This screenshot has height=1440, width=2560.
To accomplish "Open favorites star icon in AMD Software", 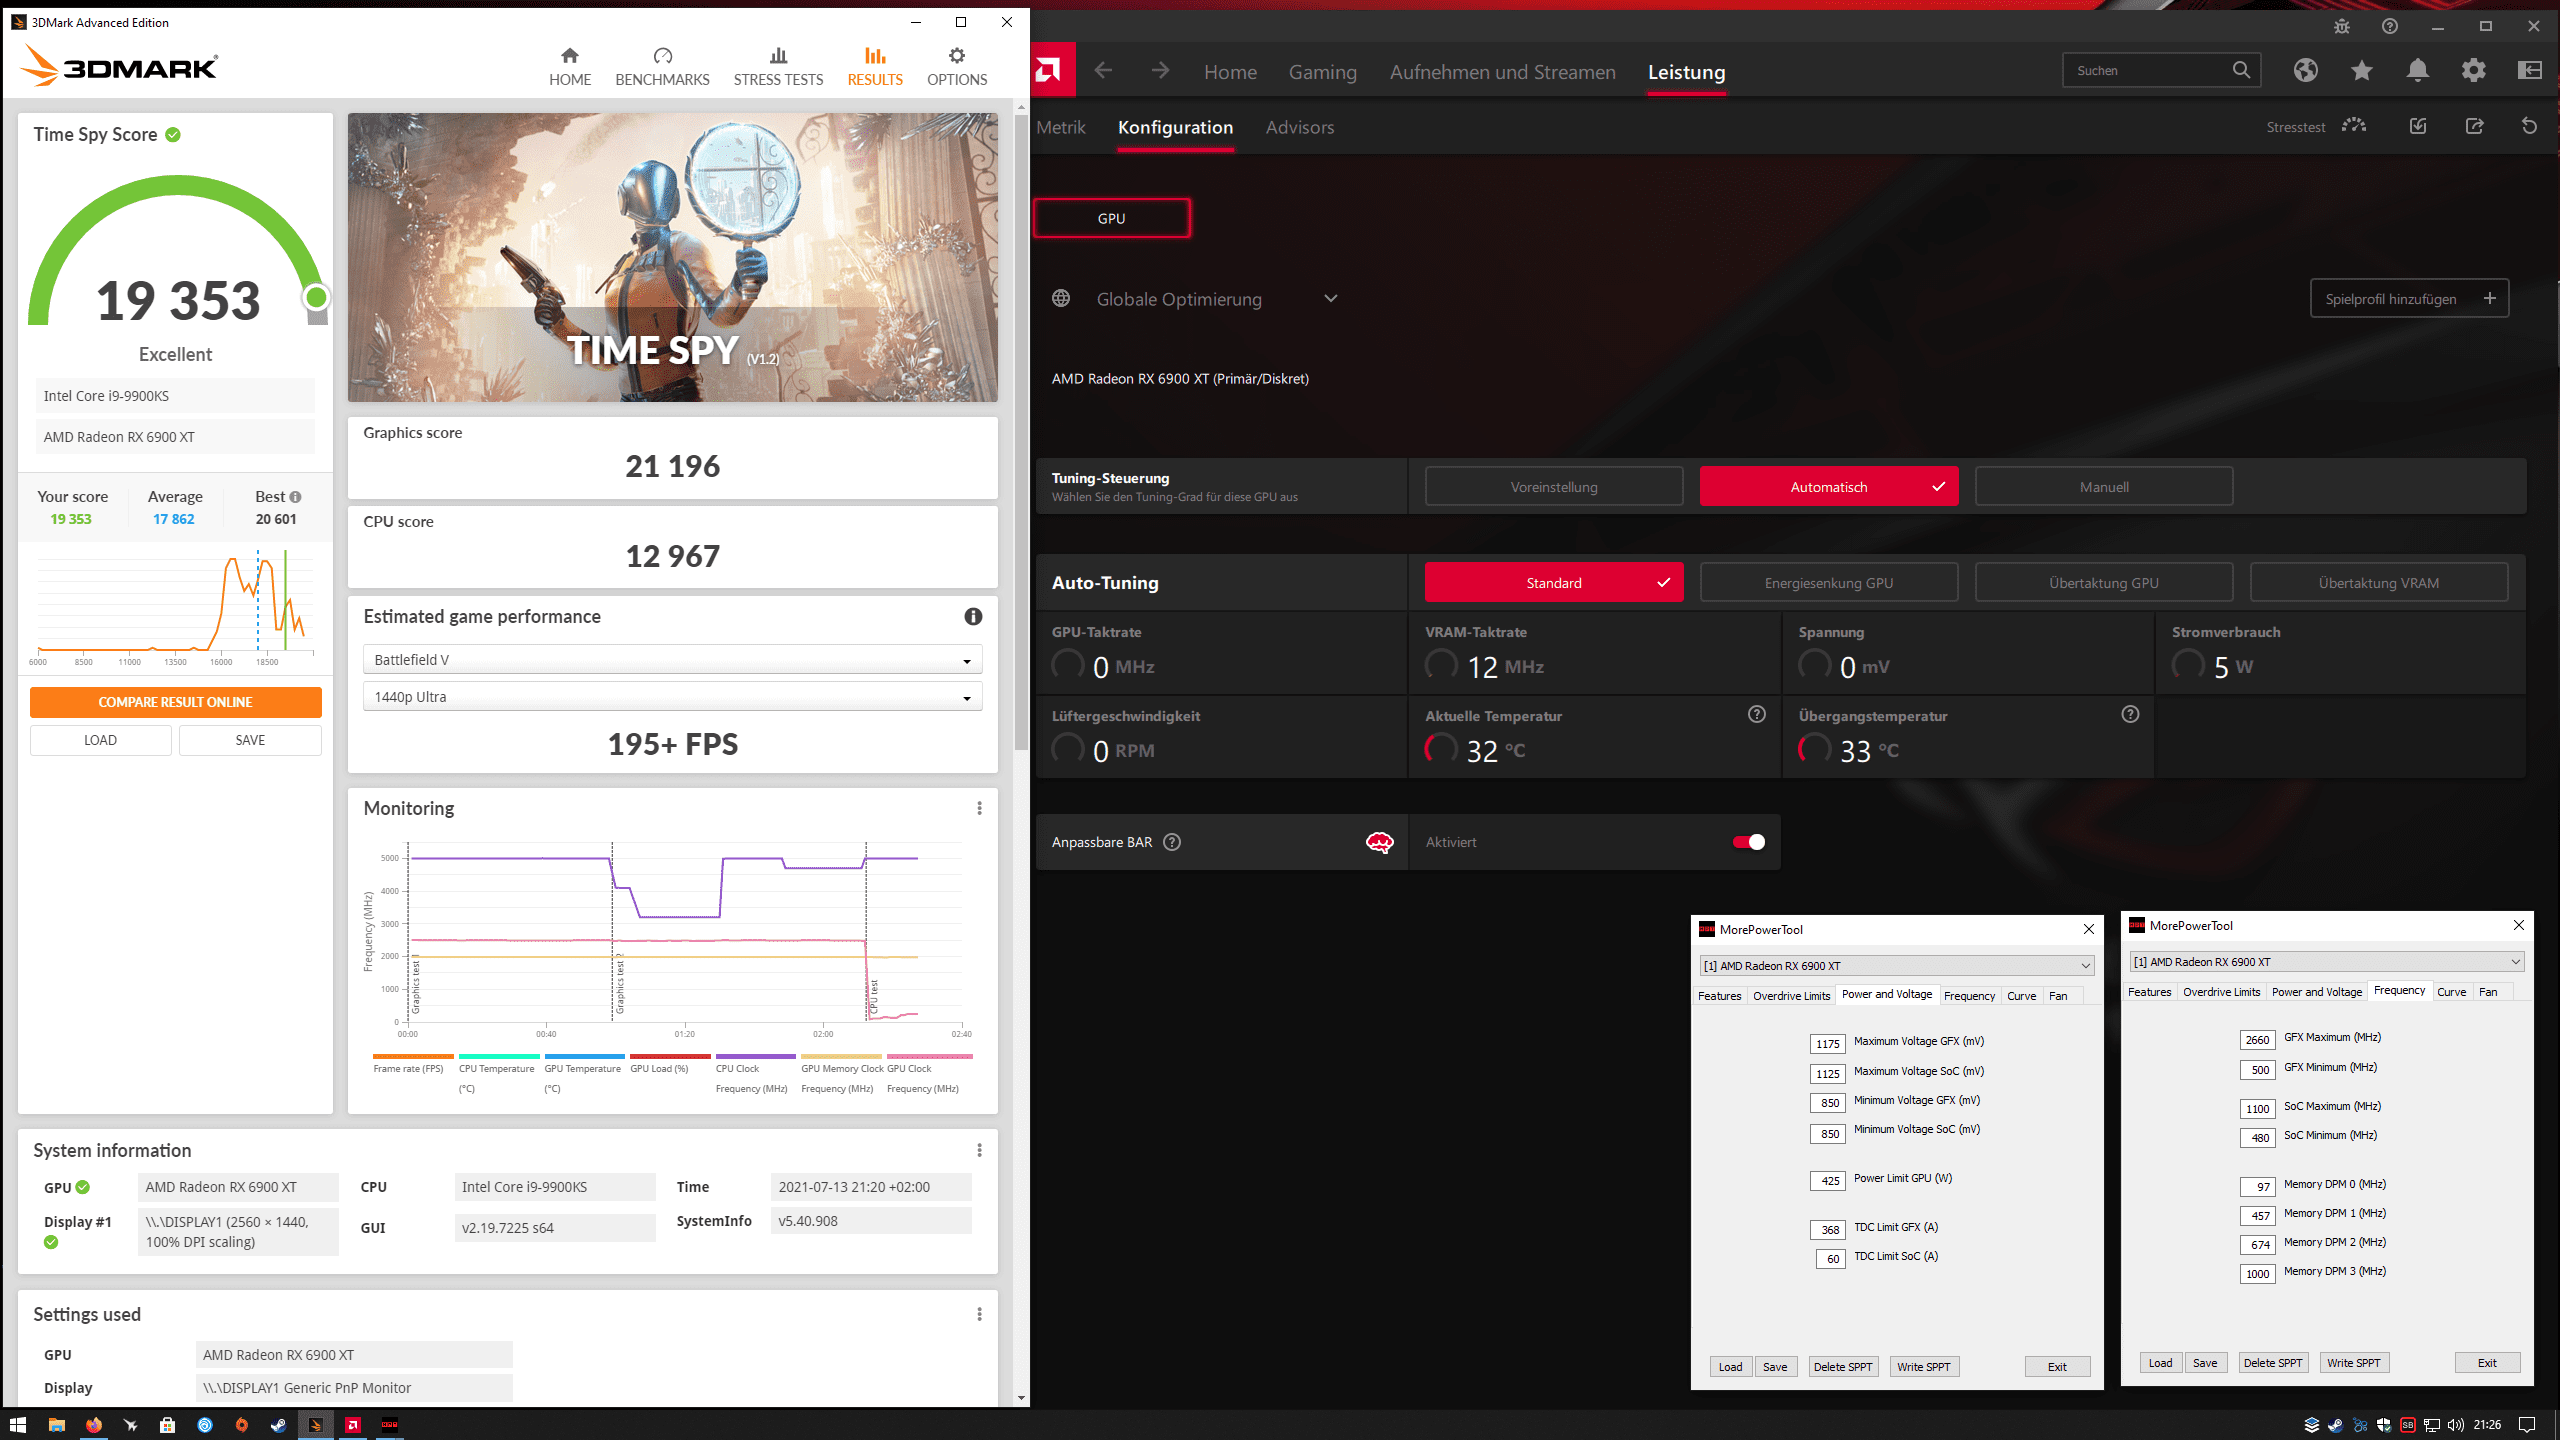I will (x=2362, y=70).
